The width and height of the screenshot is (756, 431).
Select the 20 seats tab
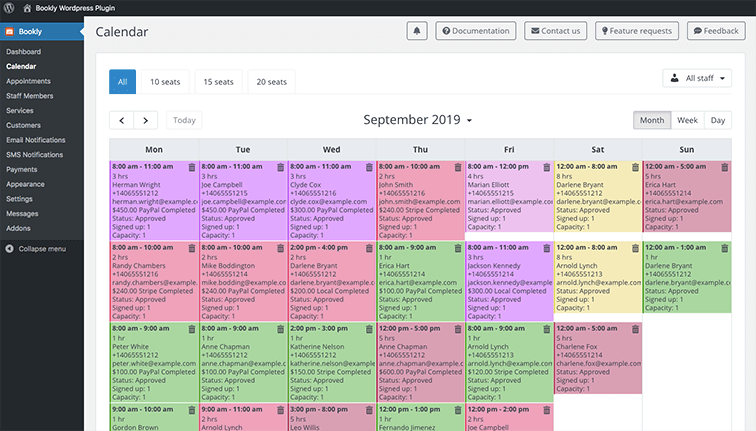(x=271, y=81)
